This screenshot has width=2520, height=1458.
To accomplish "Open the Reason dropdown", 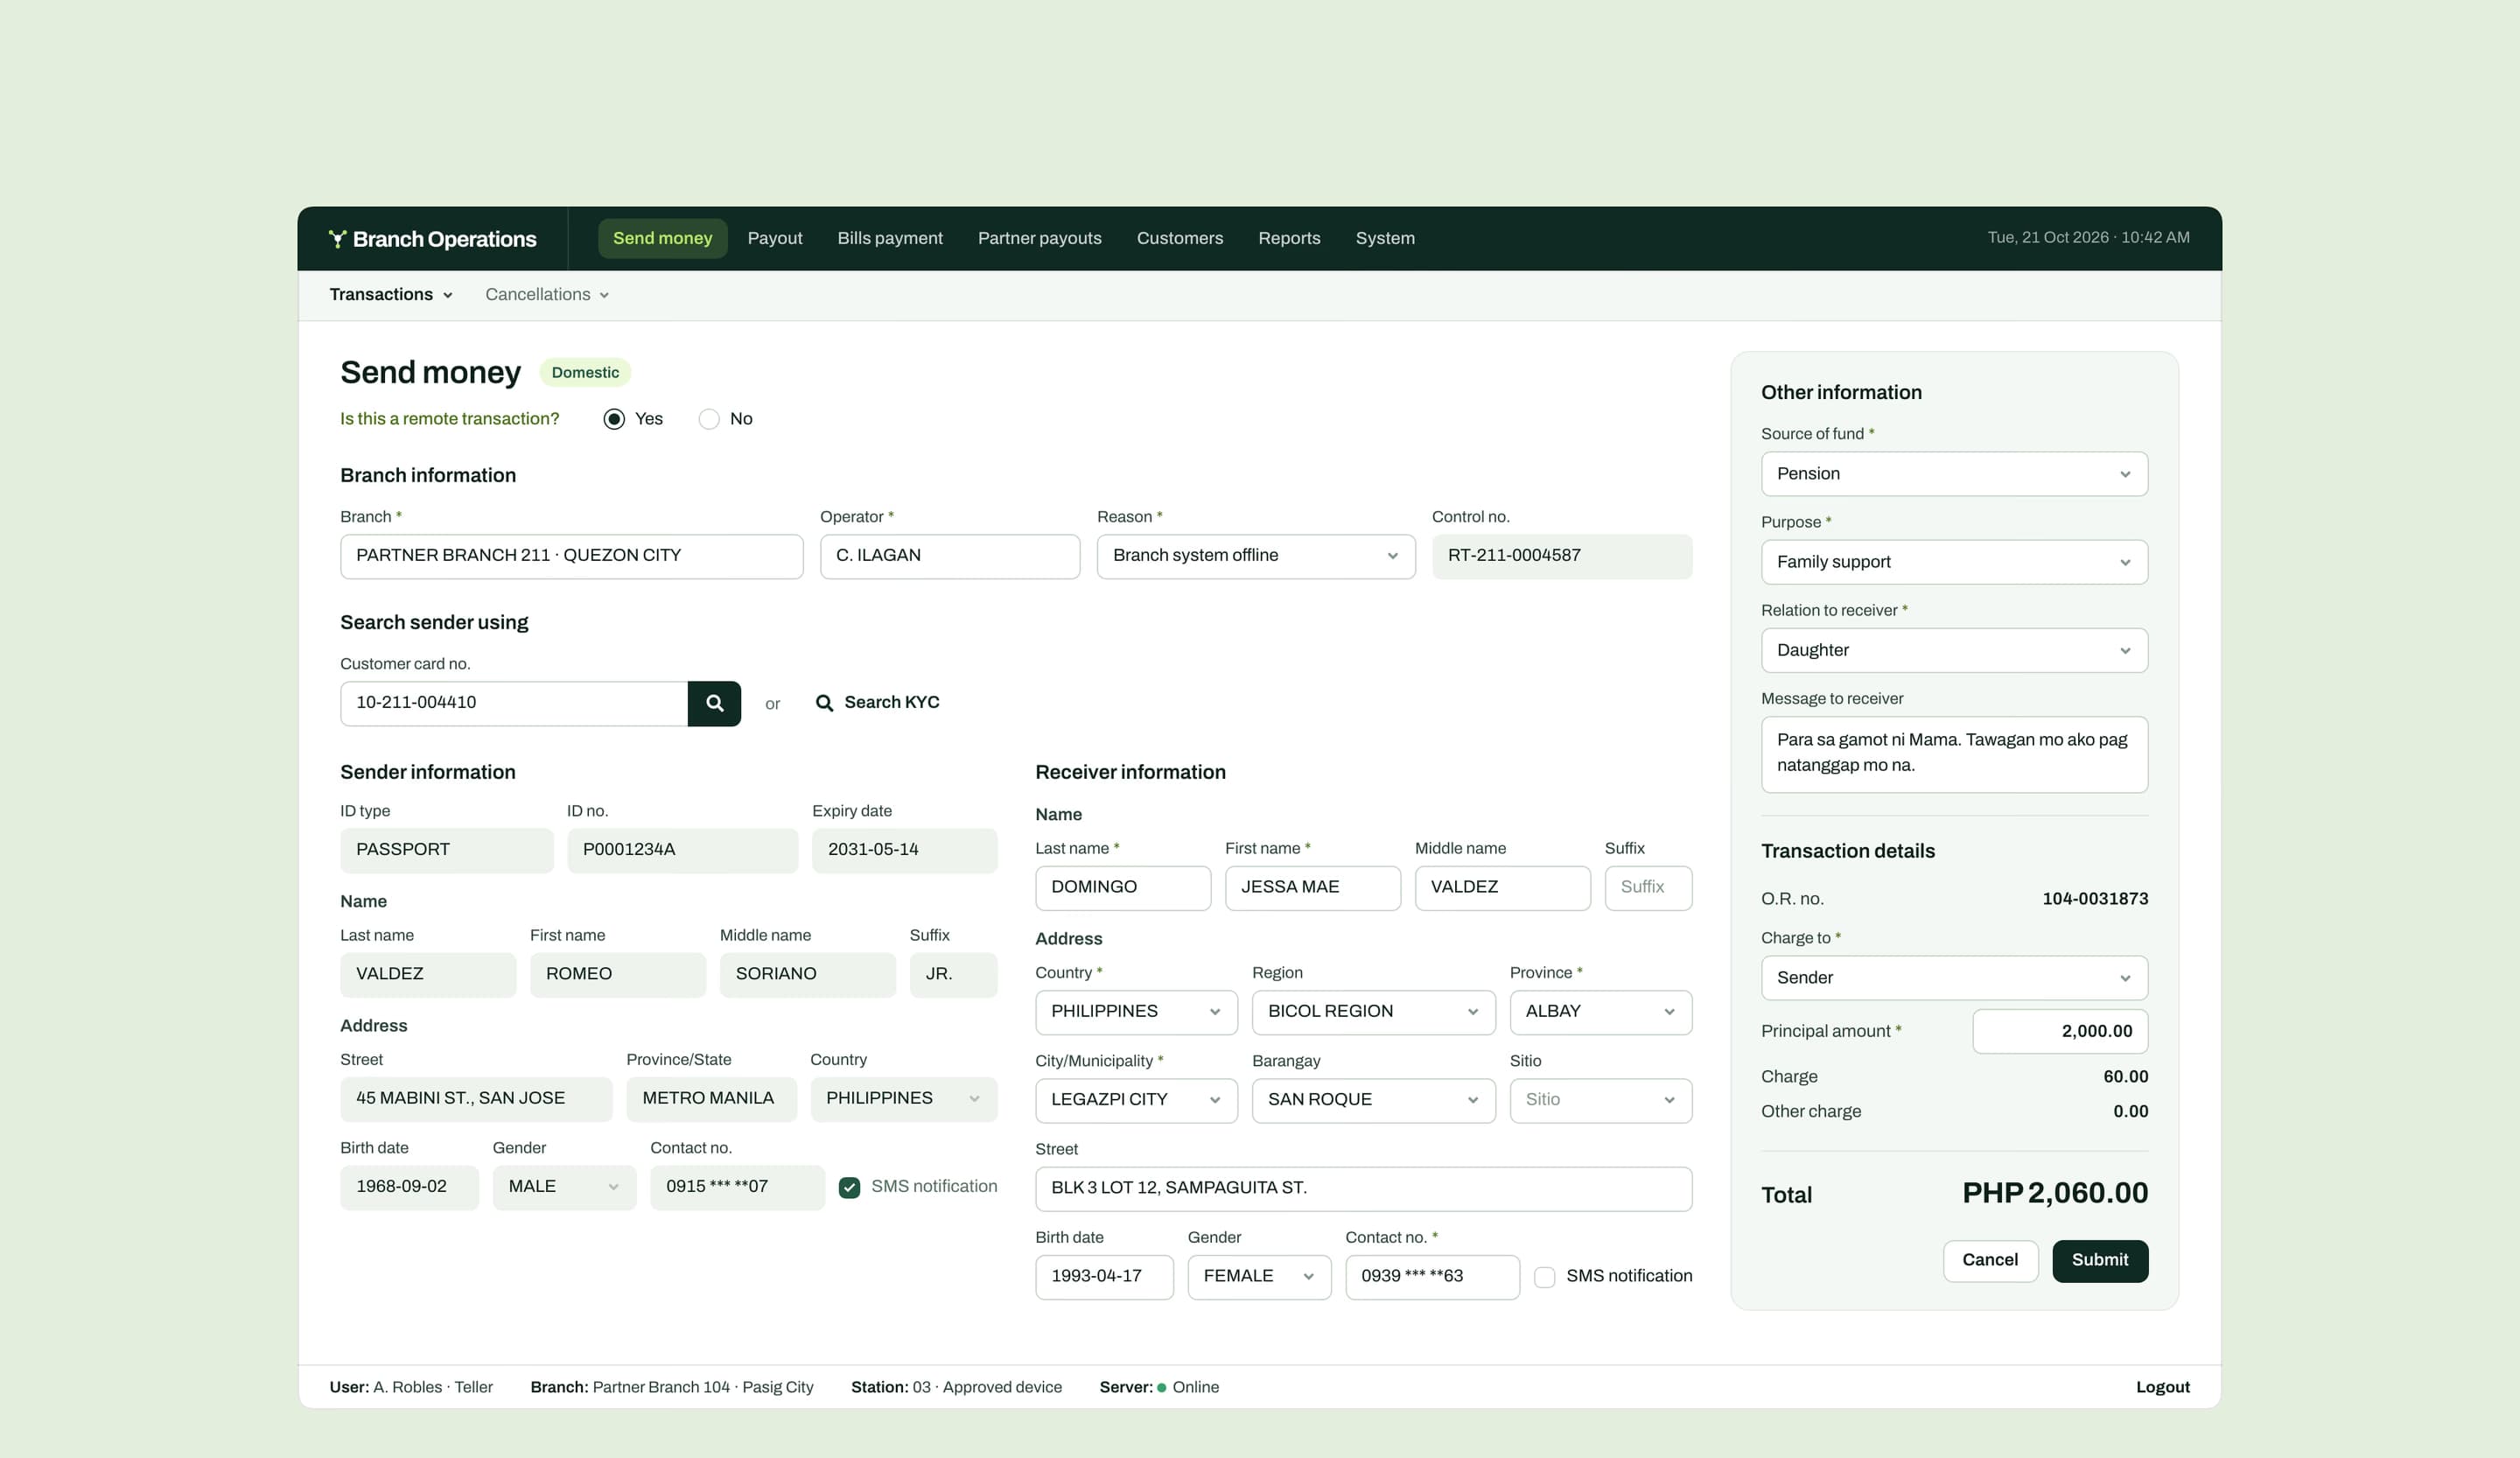I will point(1256,556).
